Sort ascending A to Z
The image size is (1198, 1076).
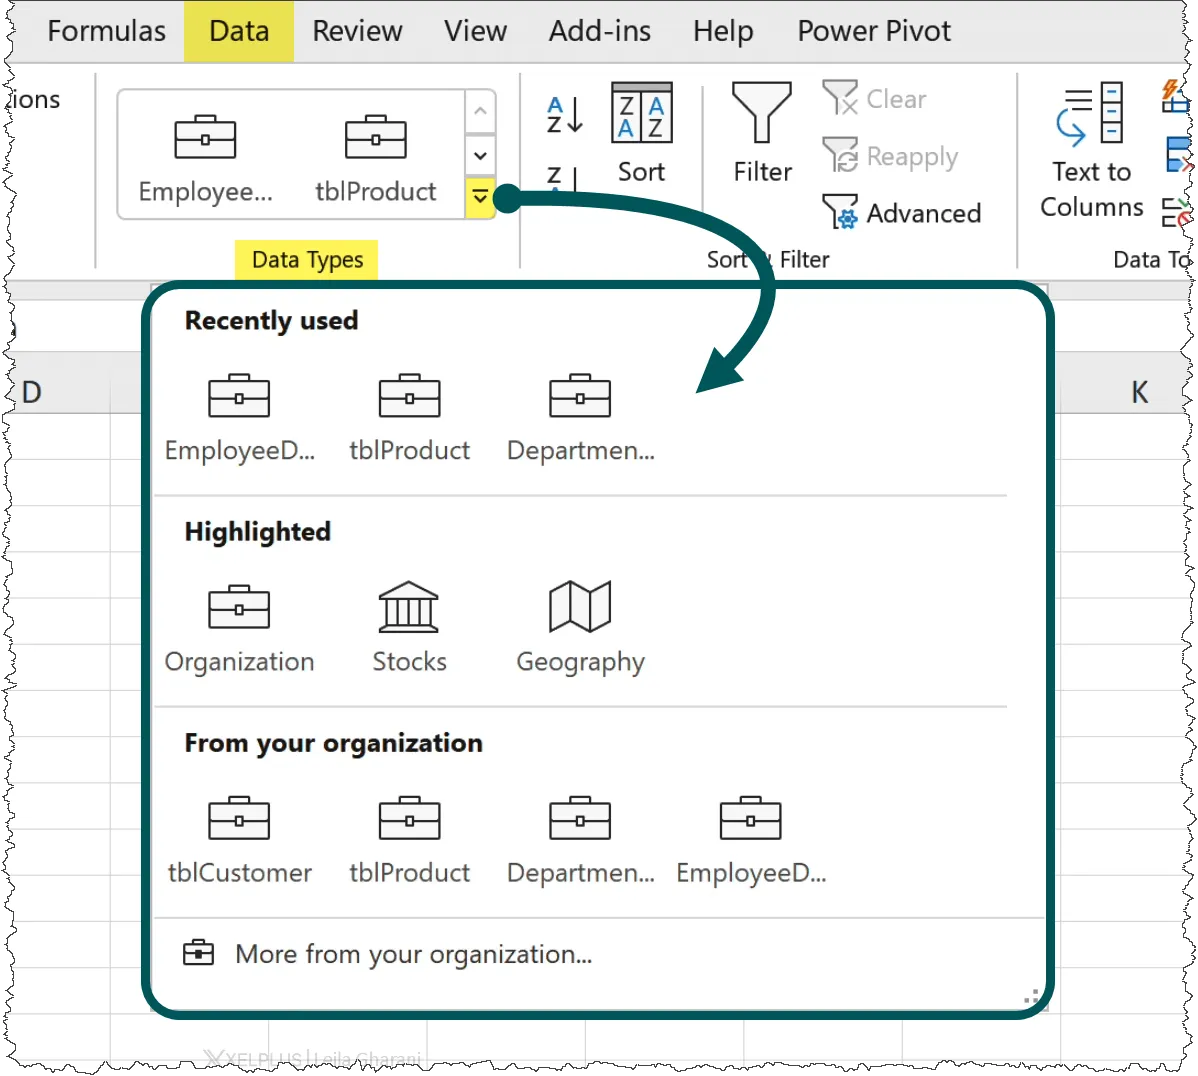coord(564,115)
